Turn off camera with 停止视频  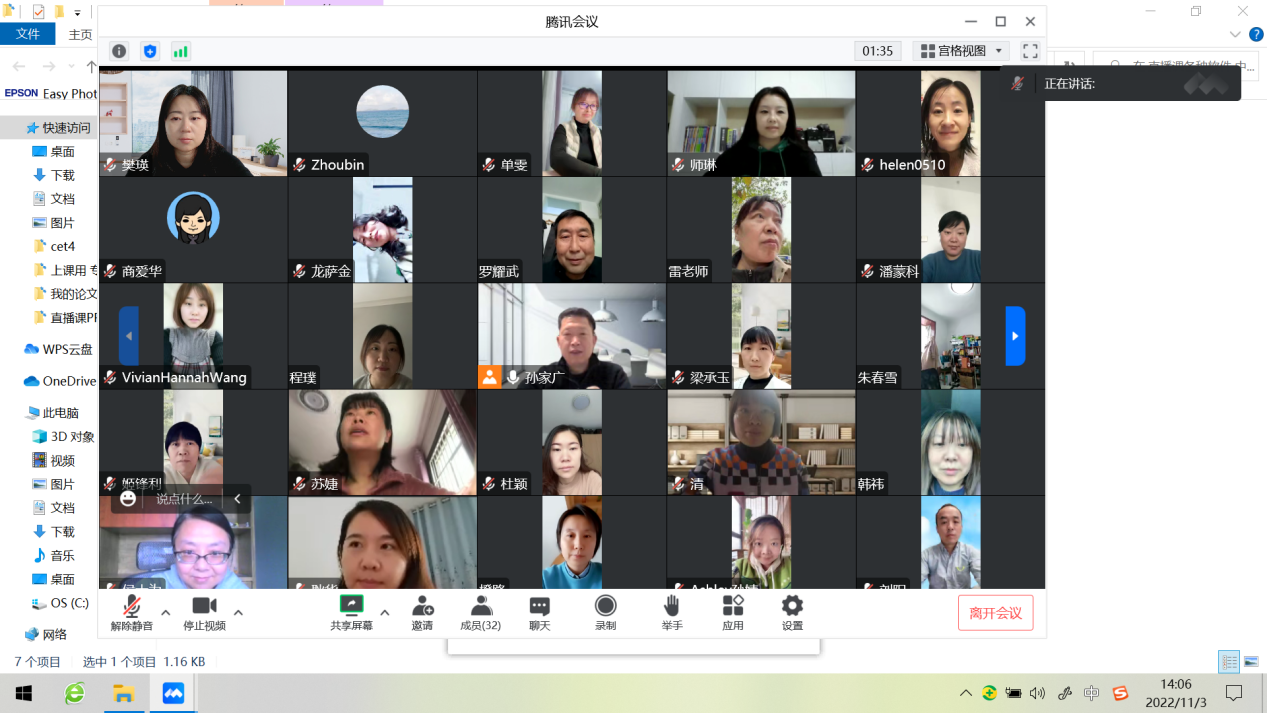(204, 613)
